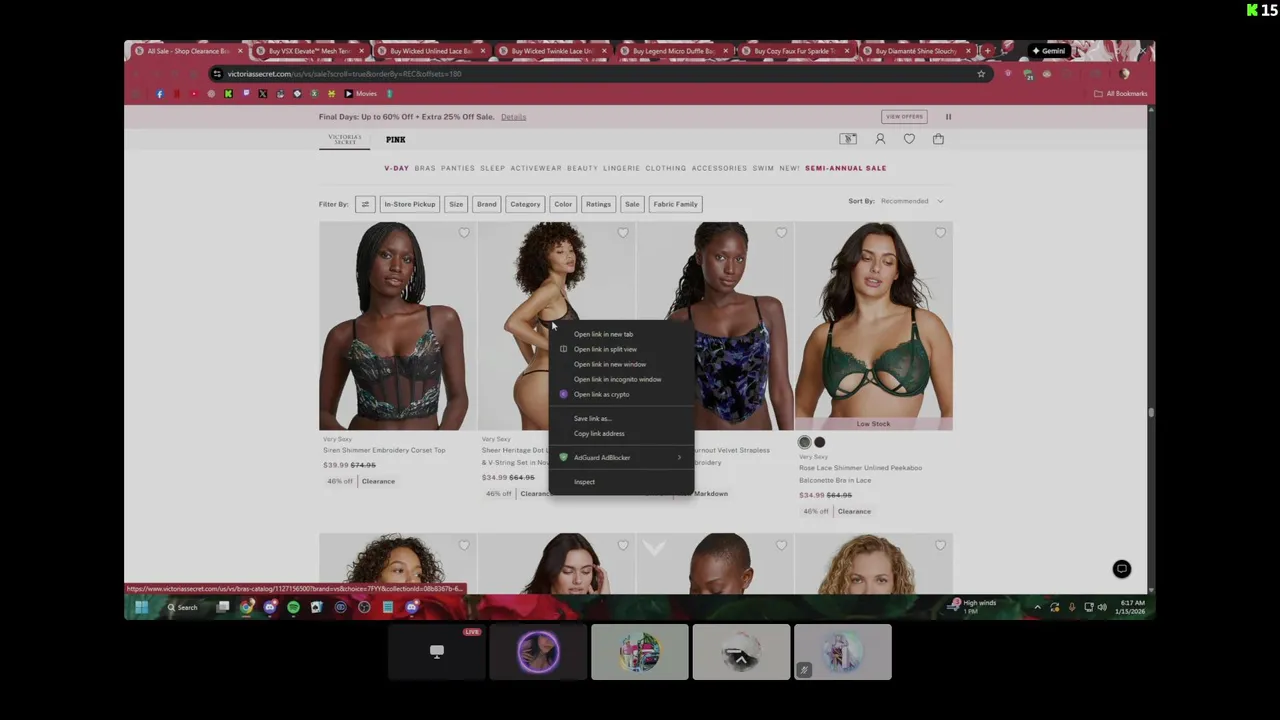Open the Sort By Recommended dropdown
This screenshot has height=720, width=1280.
coord(911,201)
